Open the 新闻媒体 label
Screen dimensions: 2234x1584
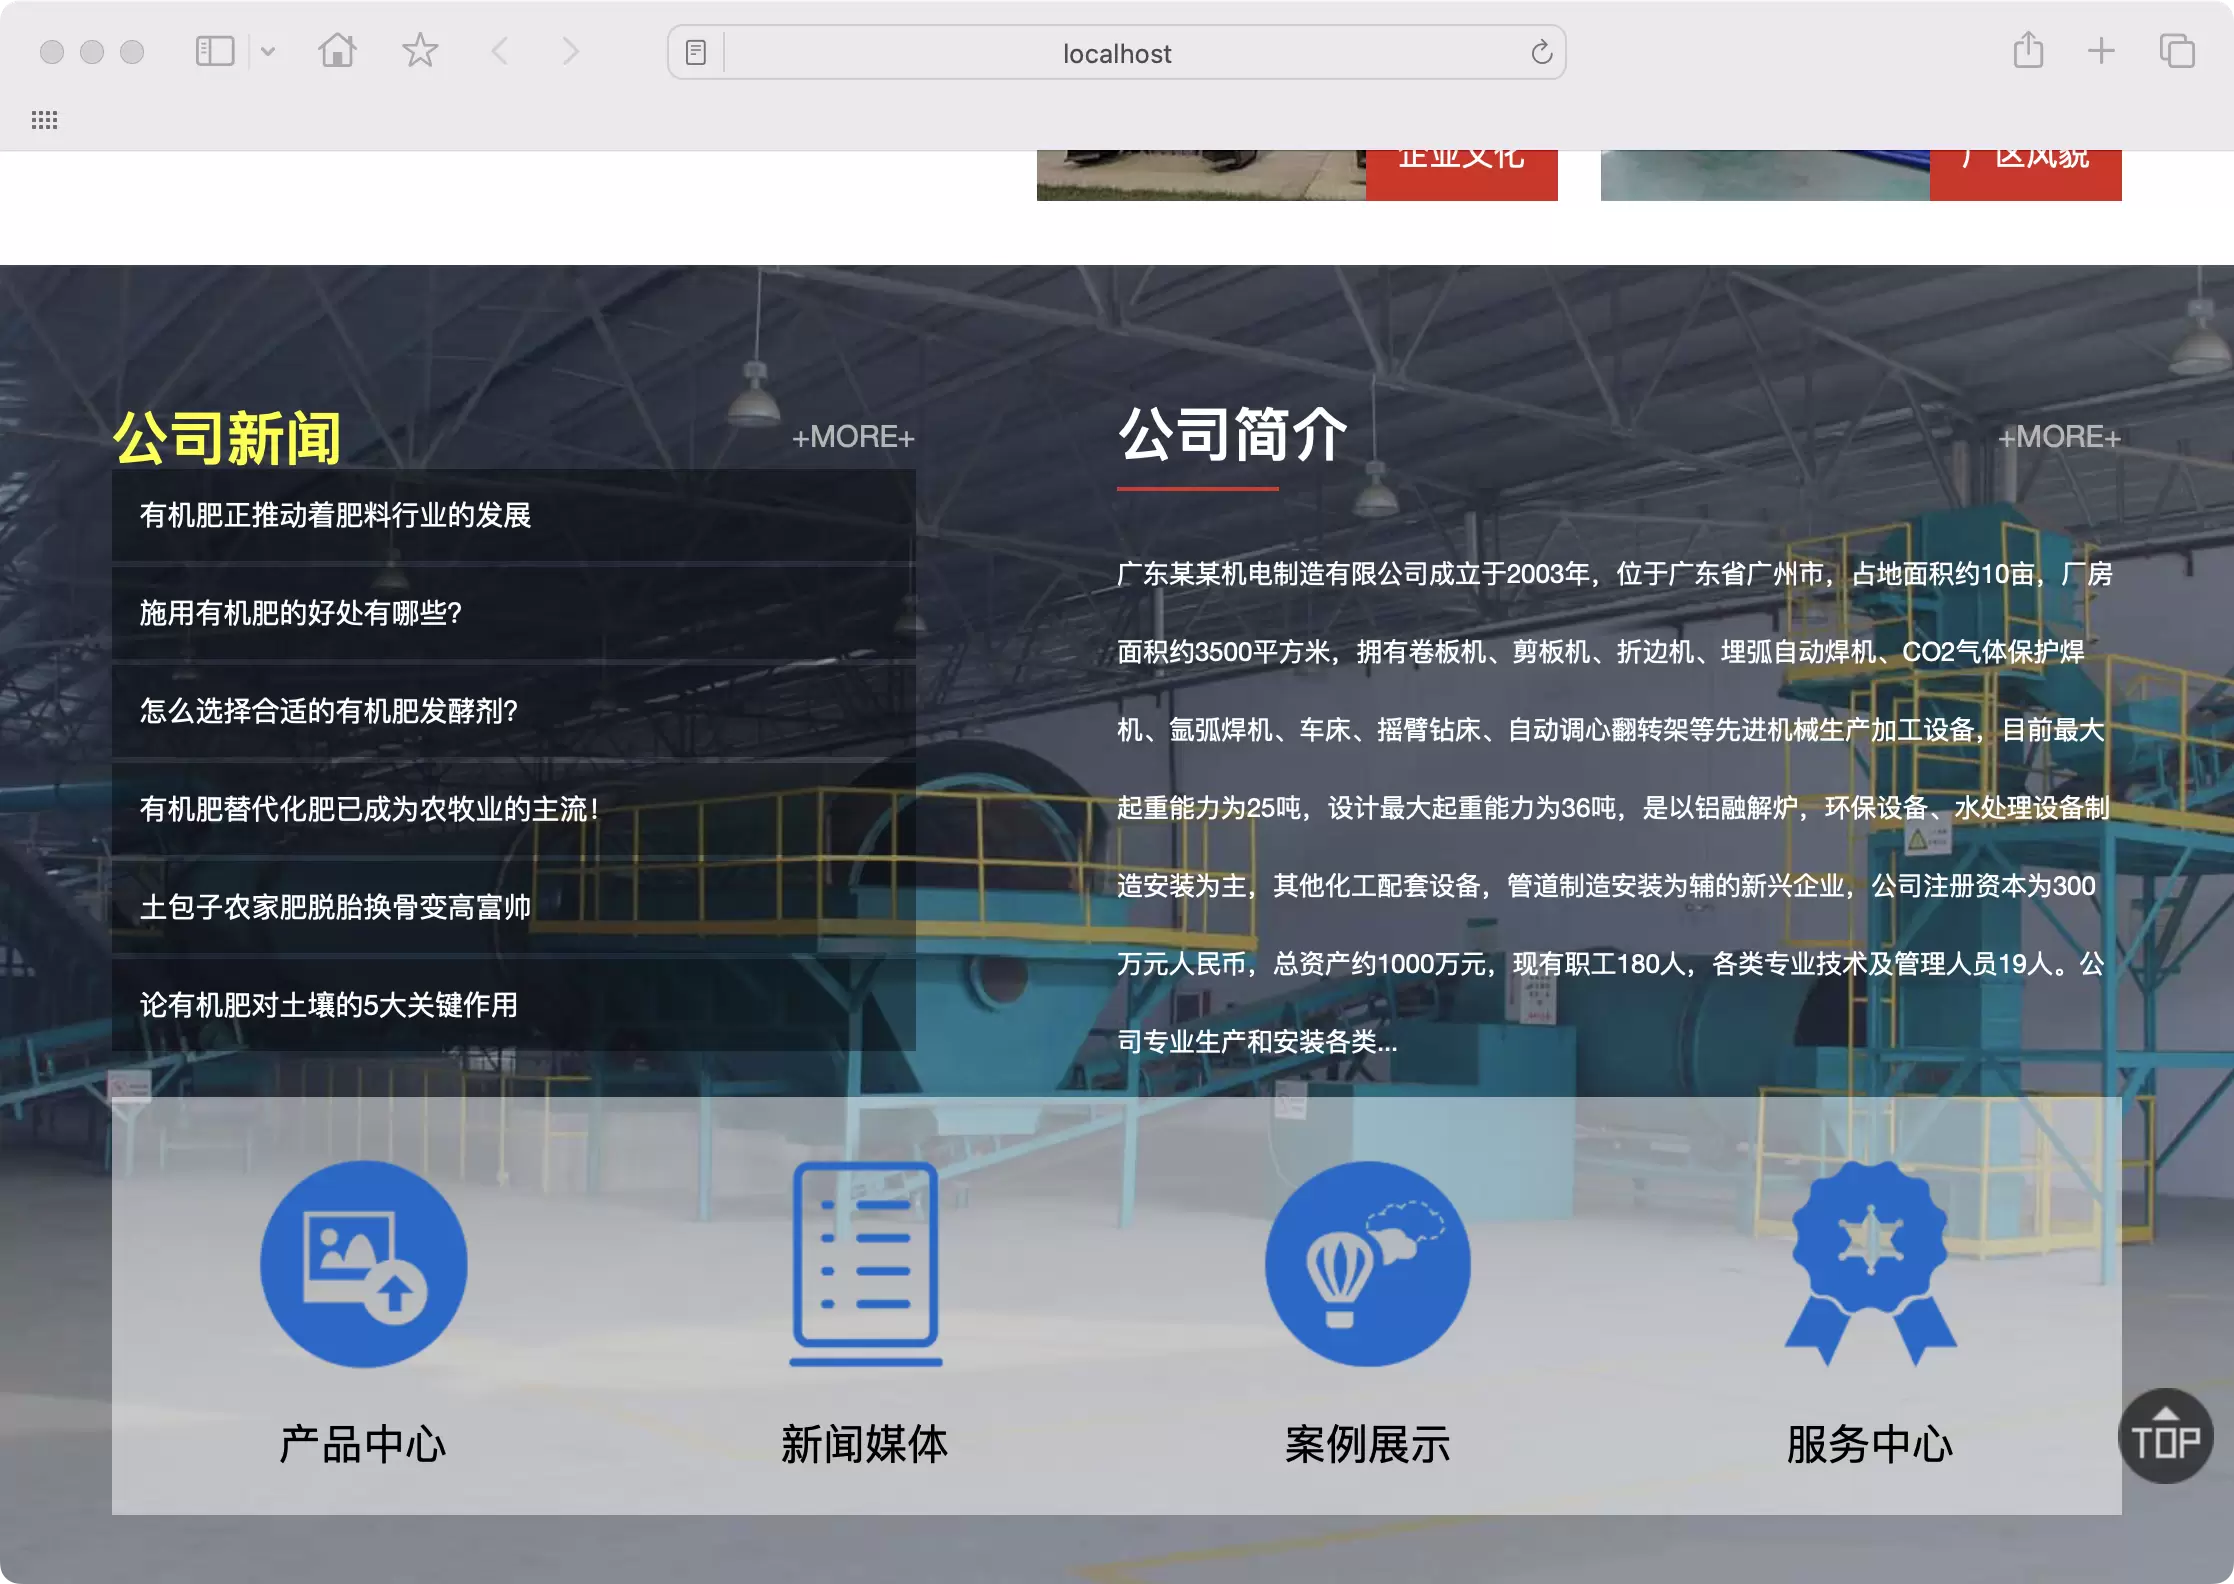(865, 1444)
